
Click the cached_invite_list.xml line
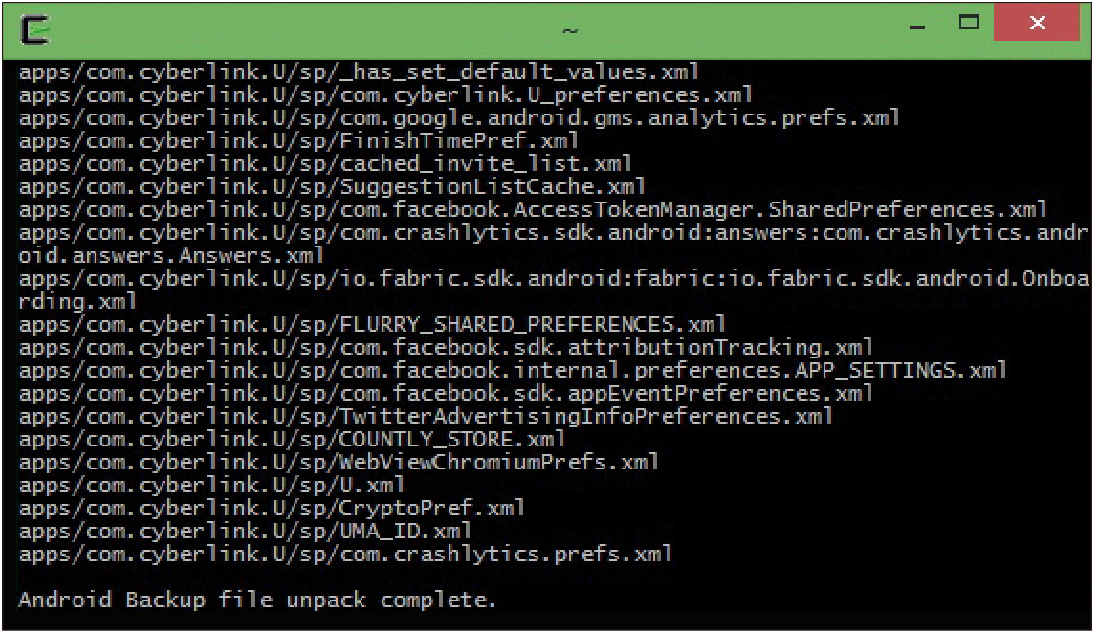(x=326, y=164)
